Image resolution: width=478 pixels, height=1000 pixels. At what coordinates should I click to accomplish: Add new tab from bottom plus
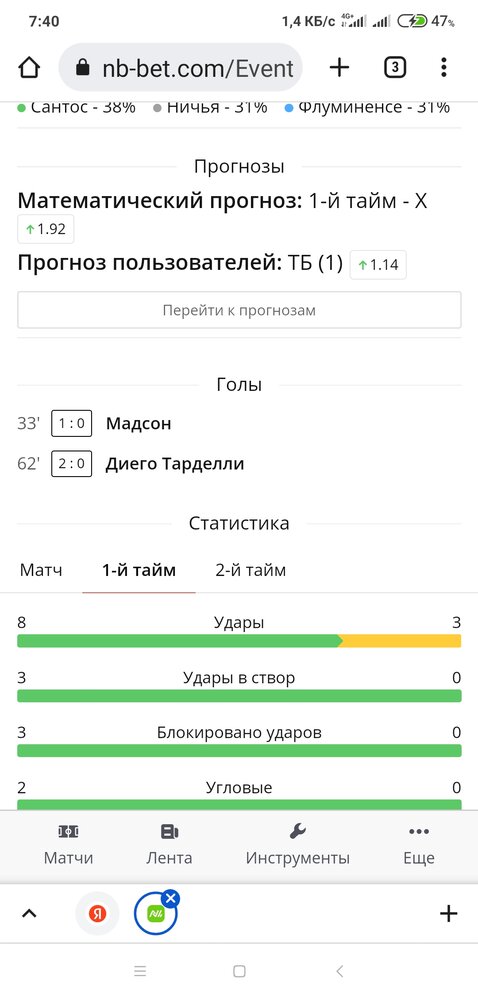[449, 914]
